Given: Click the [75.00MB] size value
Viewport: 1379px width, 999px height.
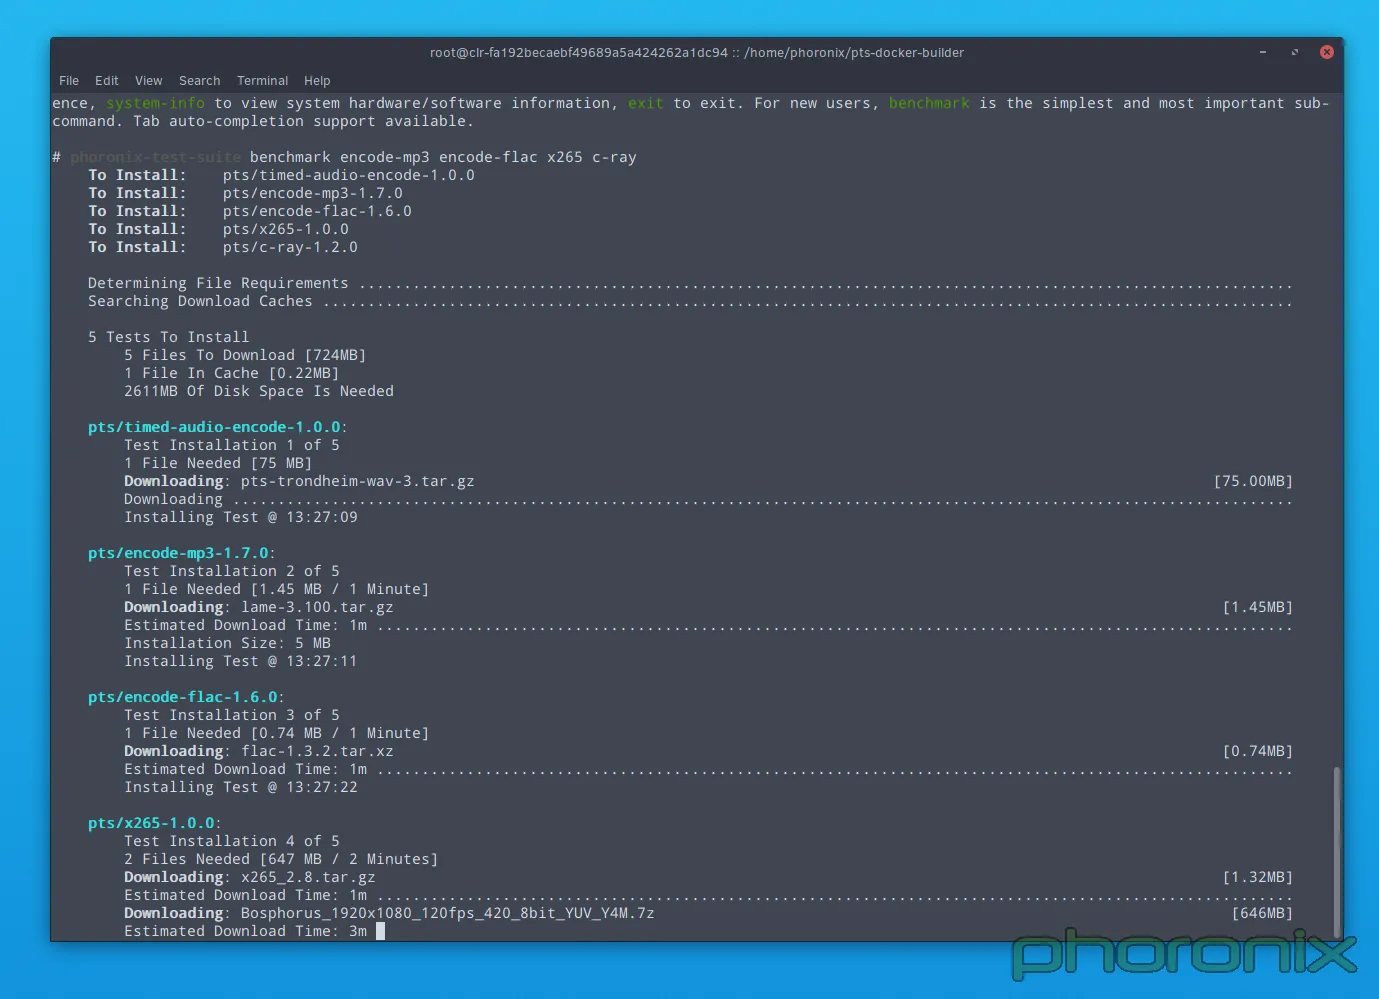Looking at the screenshot, I should click(x=1253, y=481).
